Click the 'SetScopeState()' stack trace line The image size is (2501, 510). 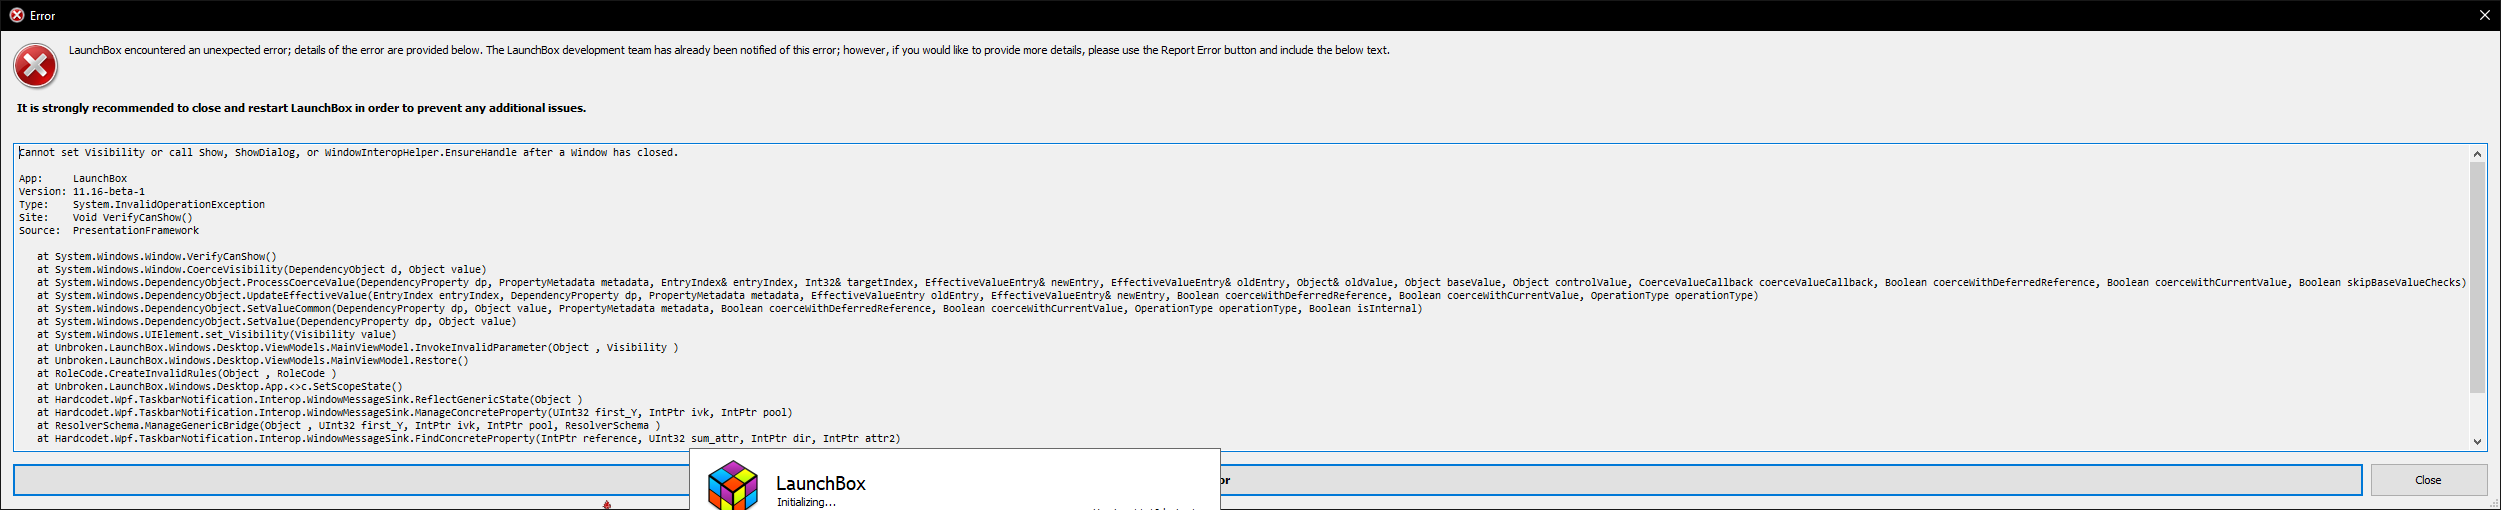click(220, 387)
